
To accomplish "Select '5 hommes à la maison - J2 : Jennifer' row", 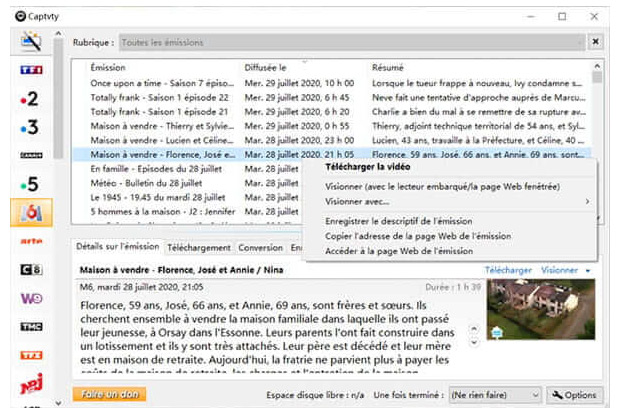I will [x=188, y=211].
